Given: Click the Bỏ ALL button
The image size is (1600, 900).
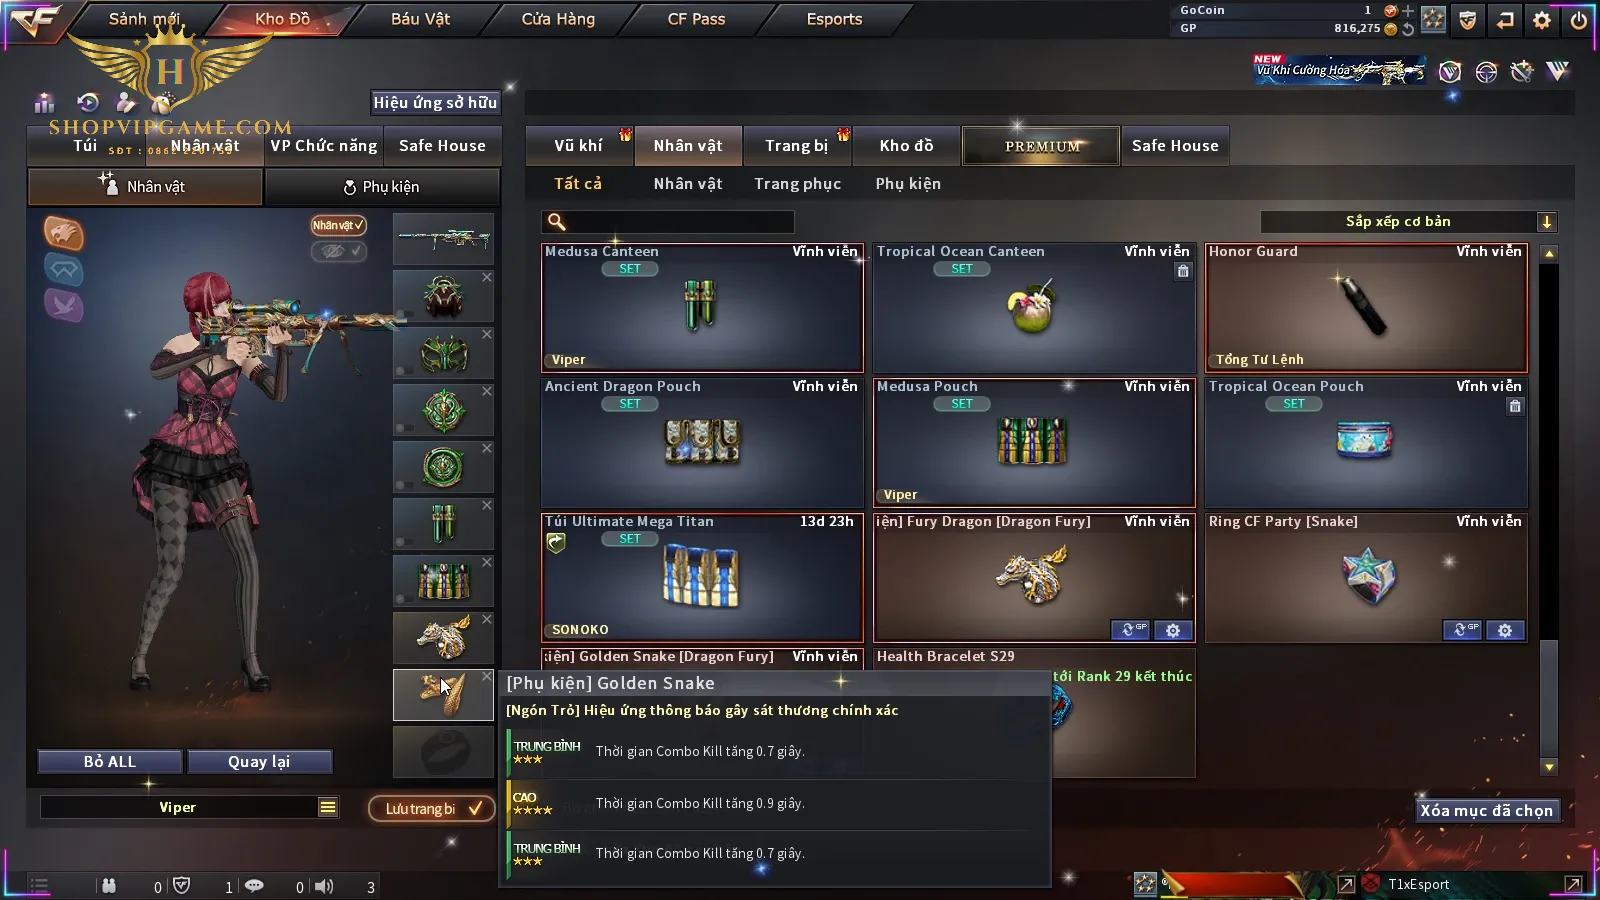Looking at the screenshot, I should point(110,761).
